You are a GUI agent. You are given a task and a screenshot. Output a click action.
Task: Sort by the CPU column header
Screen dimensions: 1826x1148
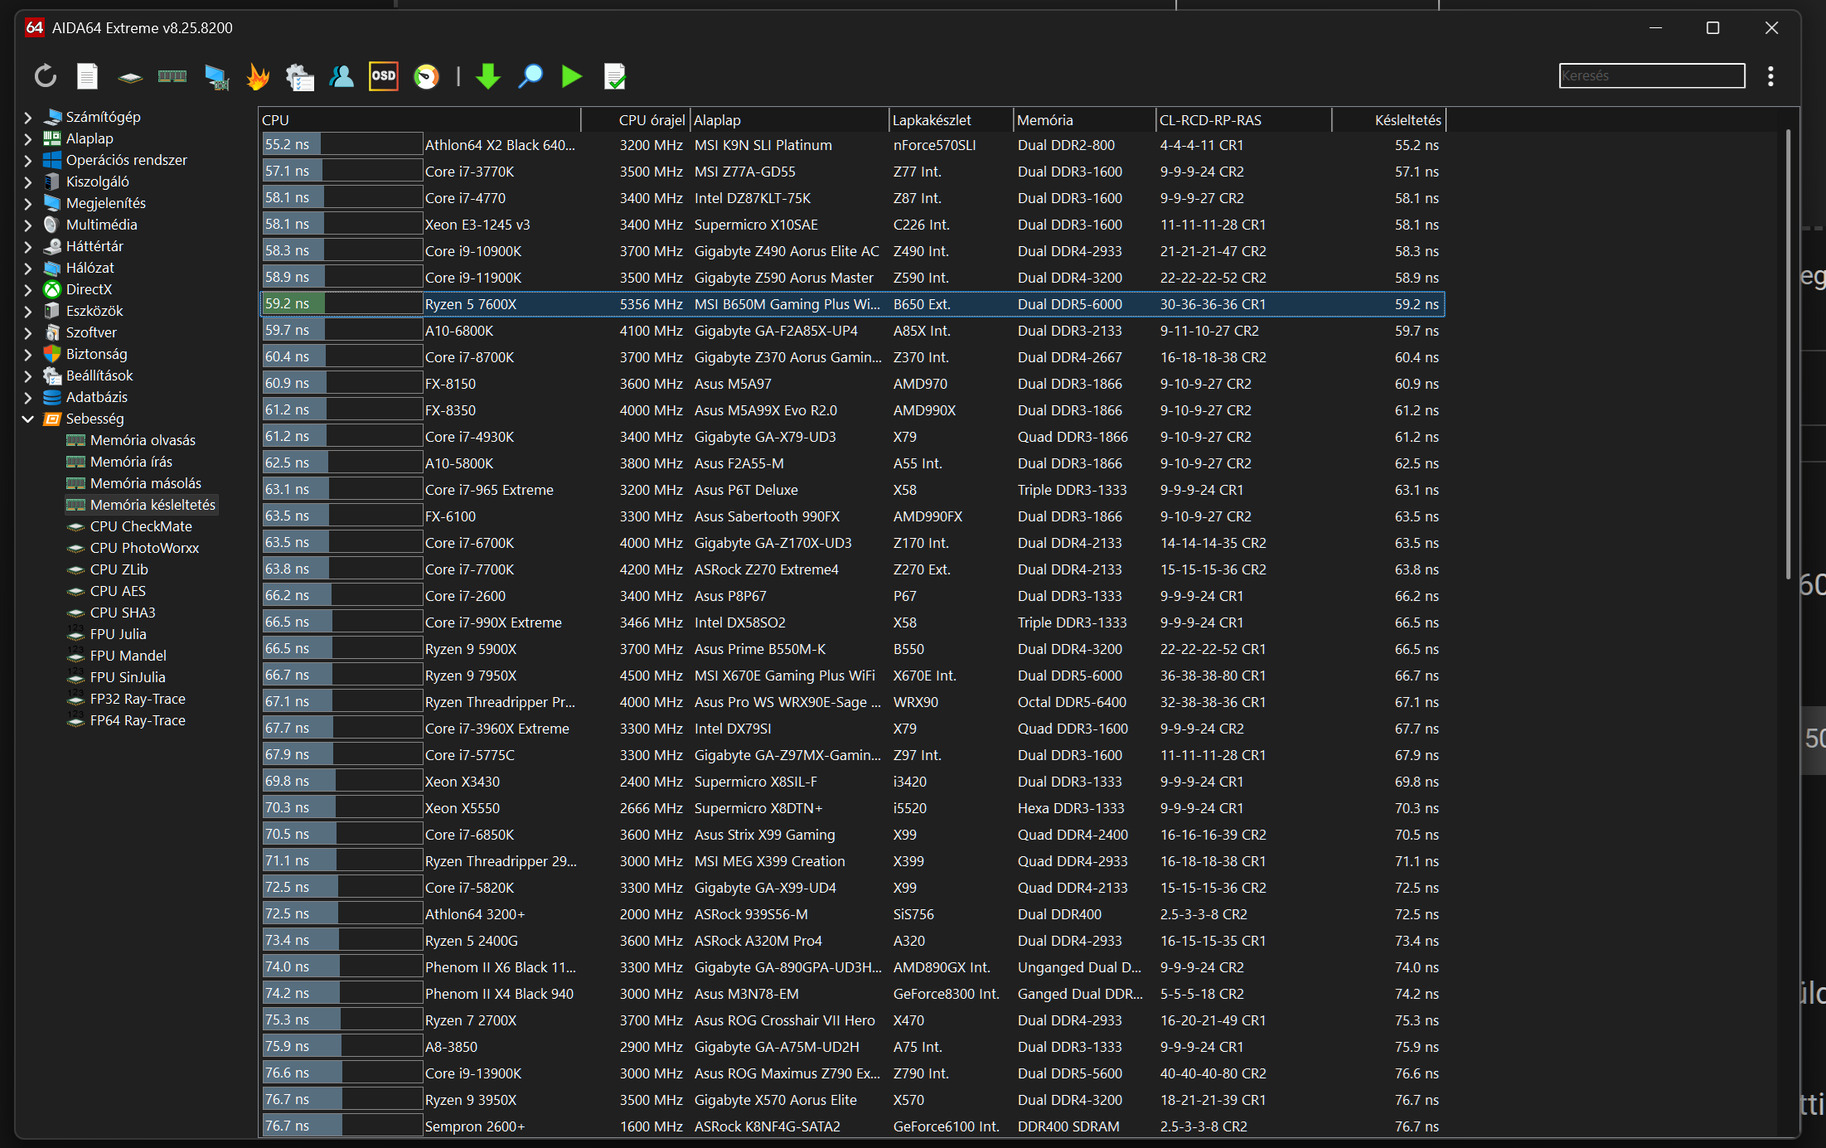[x=420, y=120]
